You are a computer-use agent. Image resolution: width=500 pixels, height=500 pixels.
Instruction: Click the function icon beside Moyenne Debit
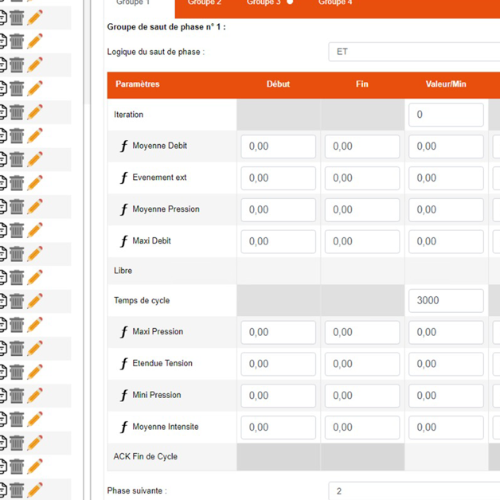[x=124, y=146]
